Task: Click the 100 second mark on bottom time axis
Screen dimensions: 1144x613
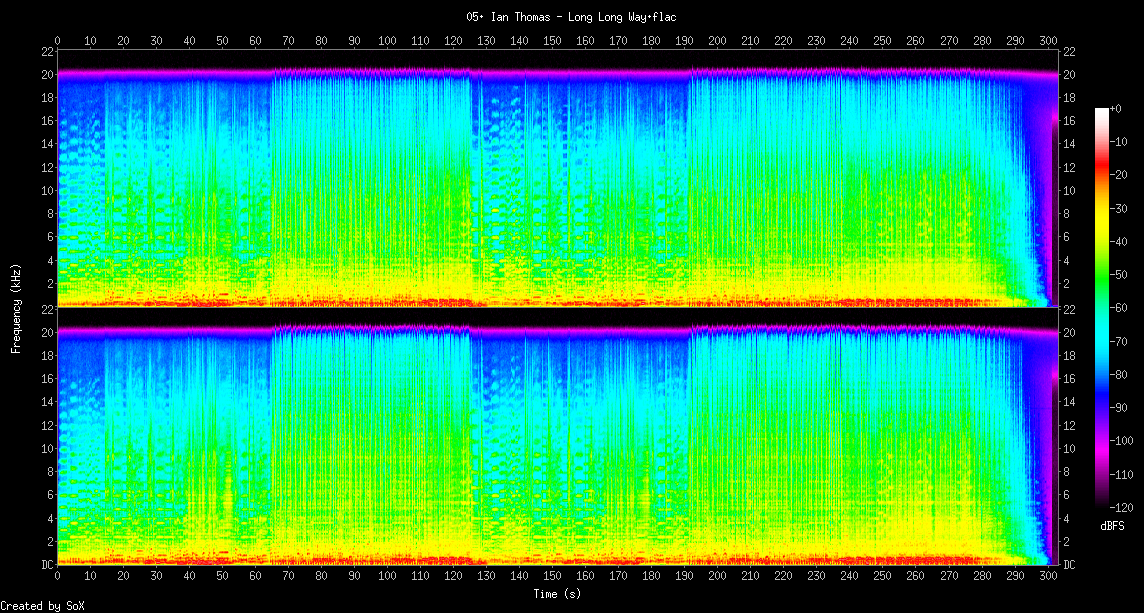Action: click(387, 578)
